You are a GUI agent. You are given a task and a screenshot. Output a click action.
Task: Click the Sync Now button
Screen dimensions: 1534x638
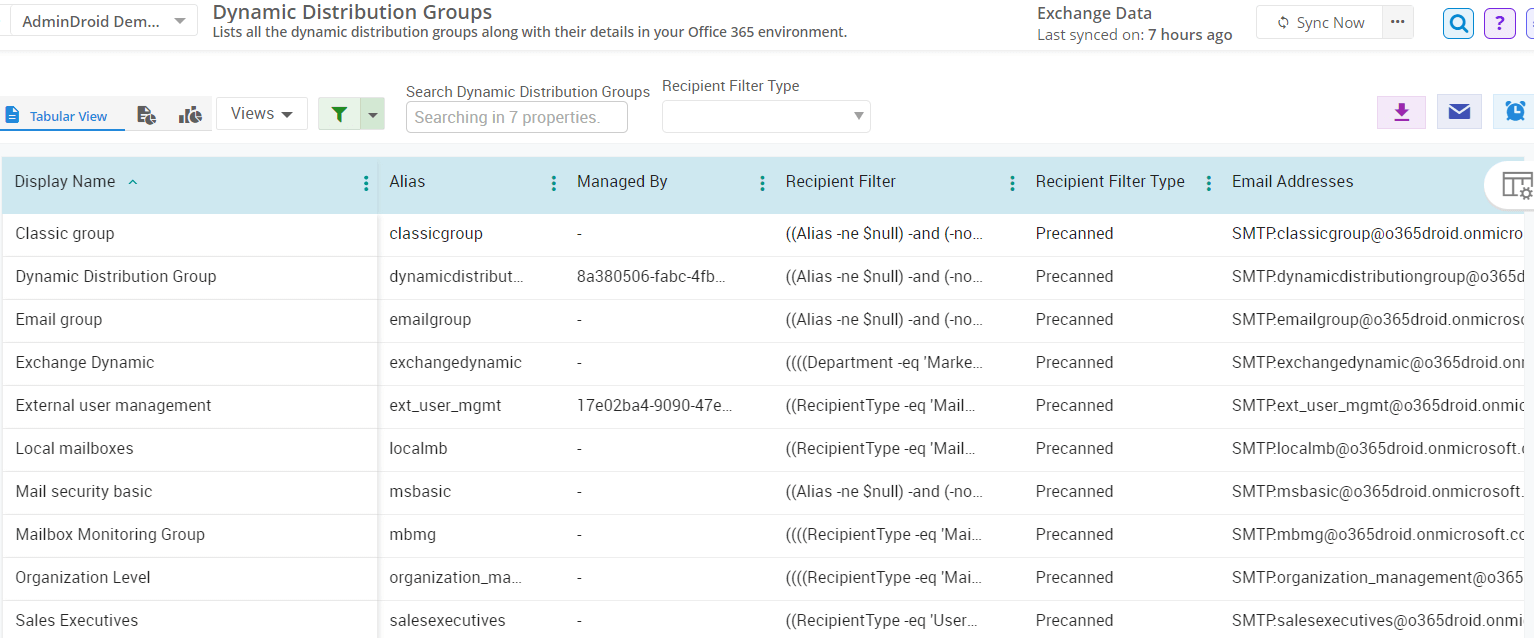tap(1320, 22)
